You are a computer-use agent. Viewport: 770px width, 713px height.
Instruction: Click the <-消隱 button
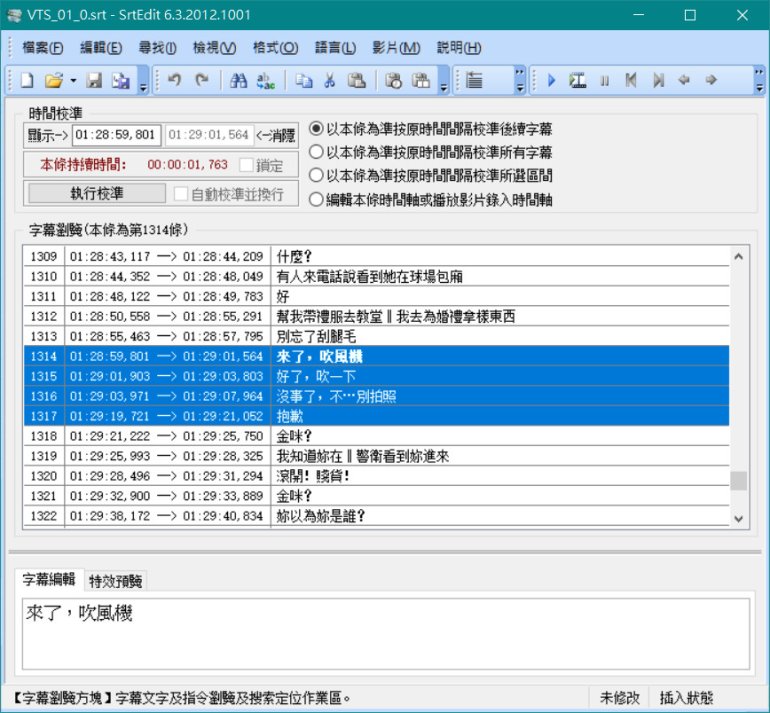click(276, 136)
